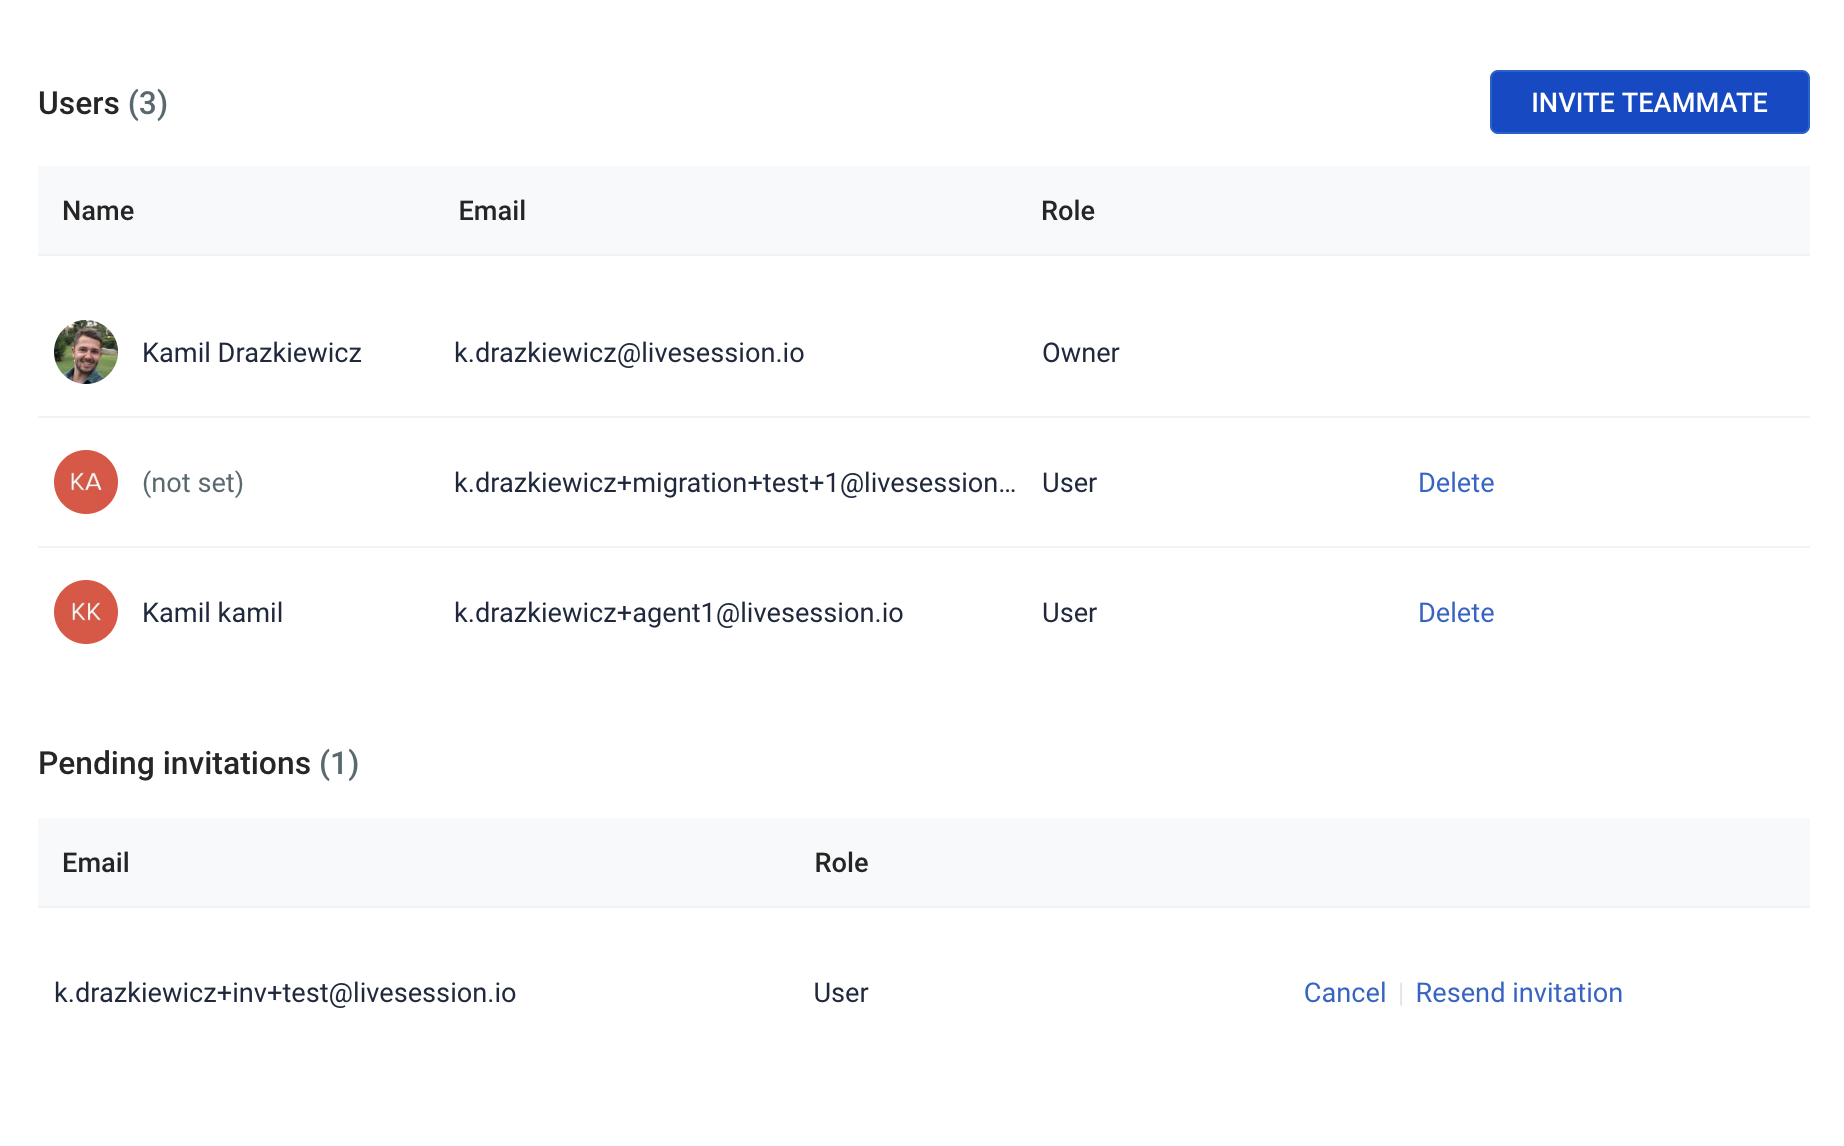This screenshot has width=1844, height=1146.
Task: Click the red KA avatar circle
Action: coord(86,482)
